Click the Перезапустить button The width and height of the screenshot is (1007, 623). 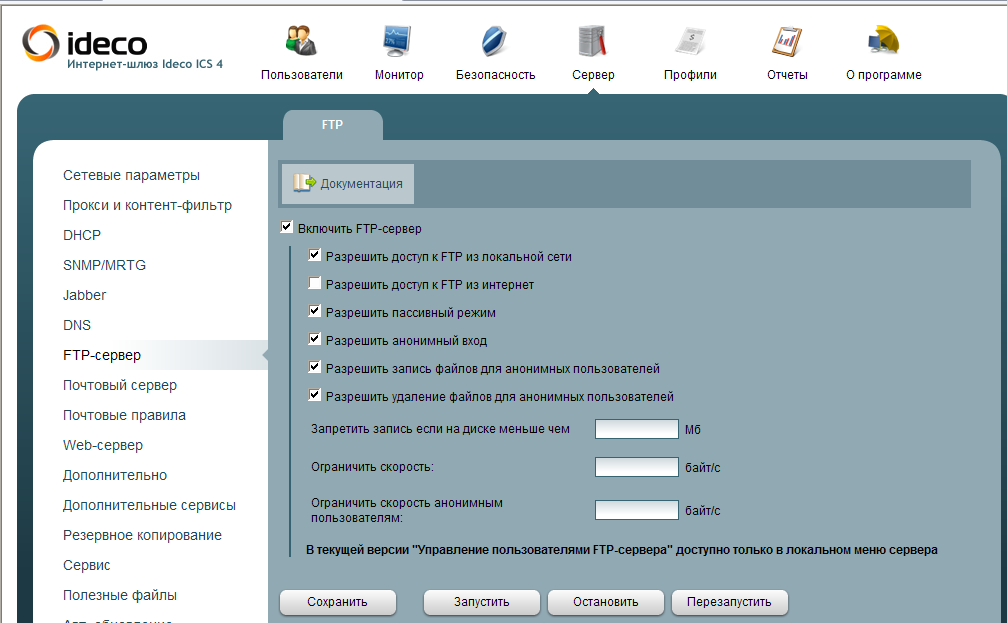pyautogui.click(x=730, y=602)
